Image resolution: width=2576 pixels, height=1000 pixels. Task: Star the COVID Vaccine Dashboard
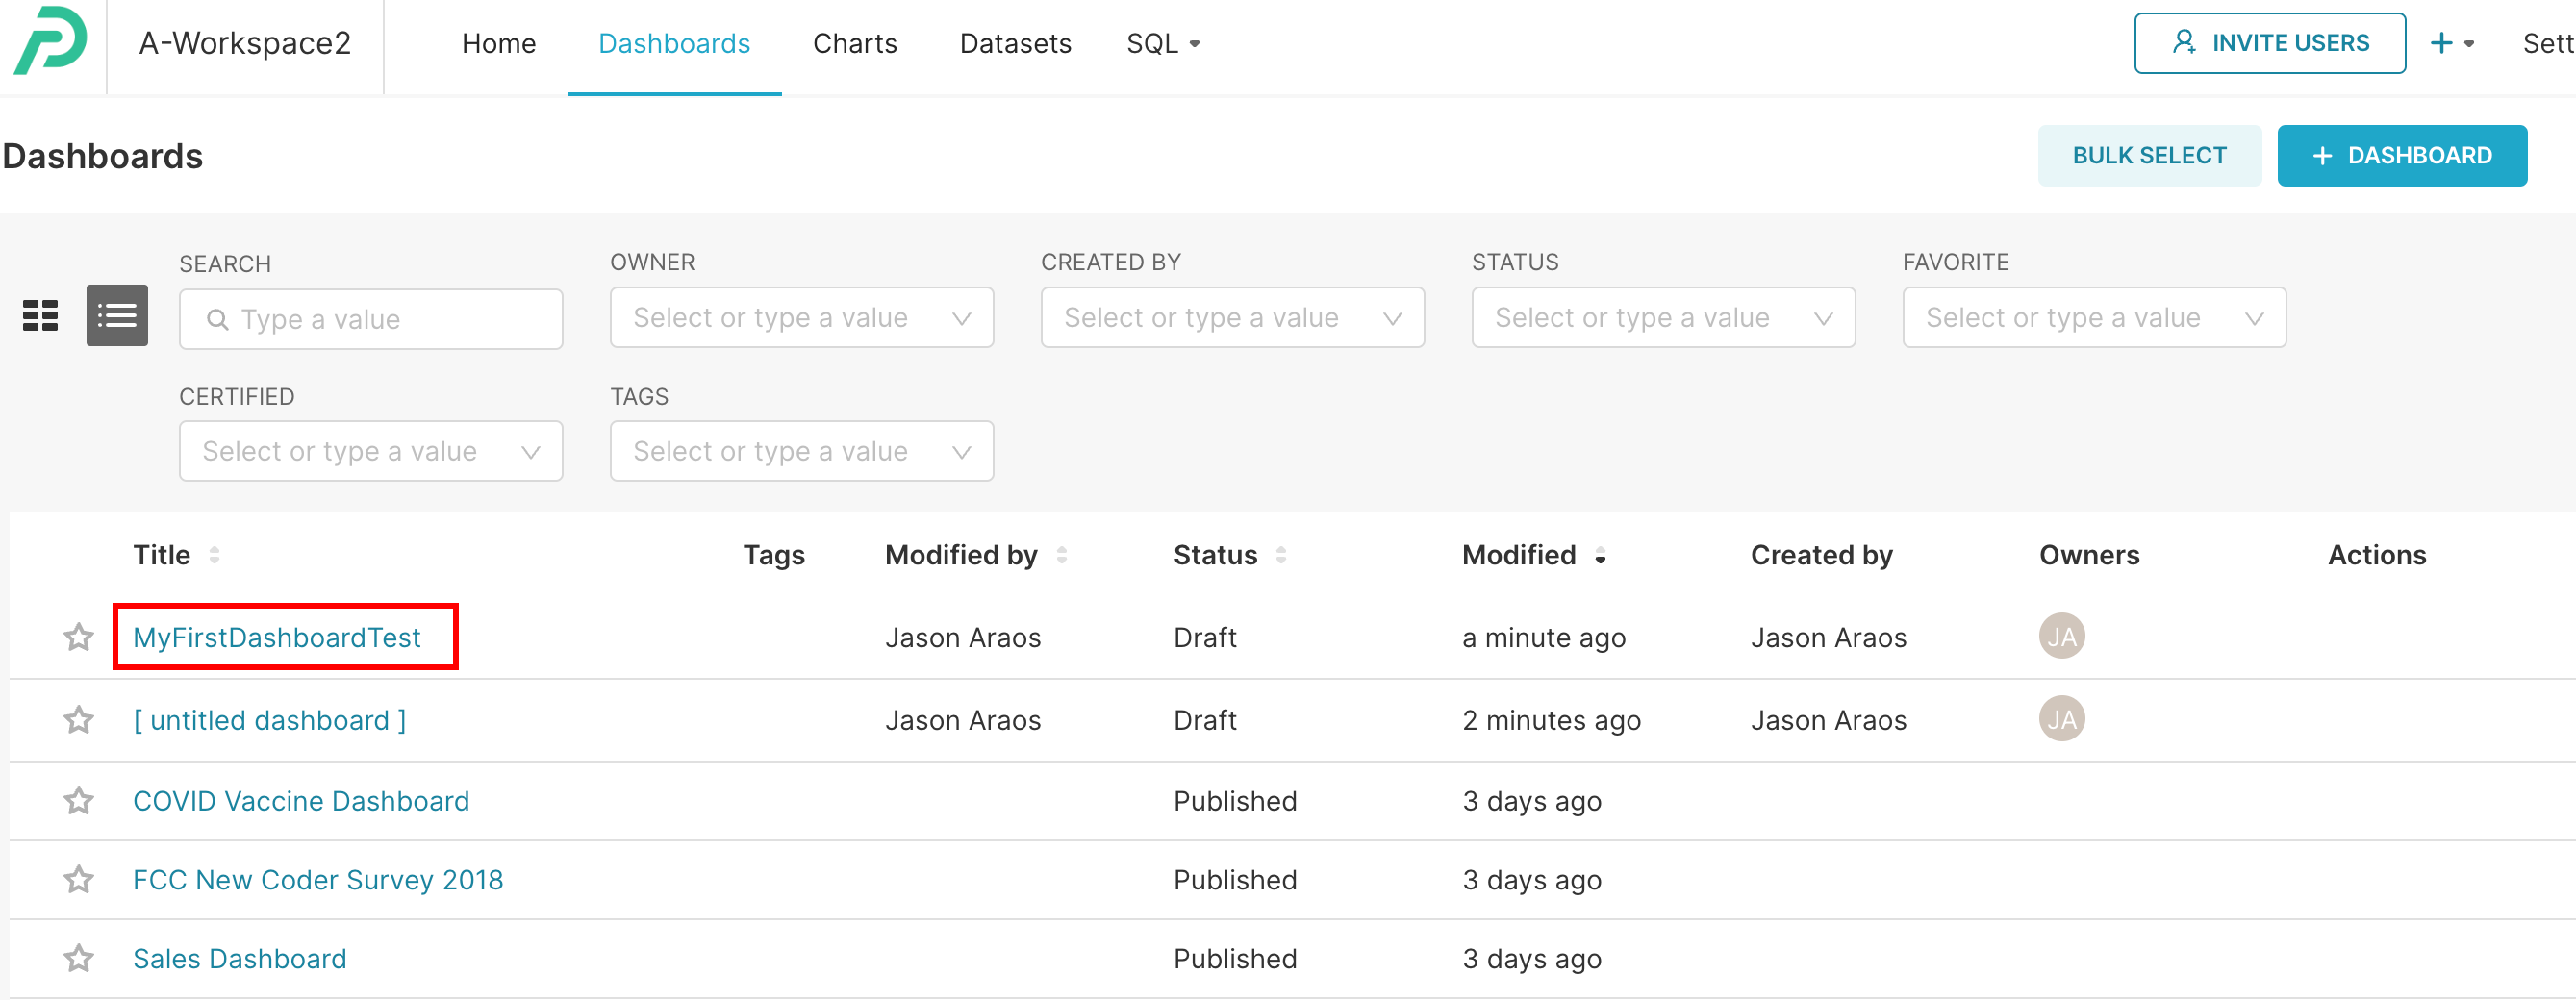tap(78, 800)
